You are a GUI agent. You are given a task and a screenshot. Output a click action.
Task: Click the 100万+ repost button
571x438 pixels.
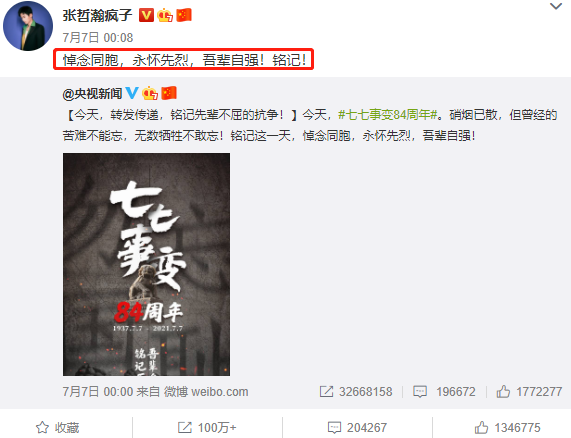(x=207, y=427)
